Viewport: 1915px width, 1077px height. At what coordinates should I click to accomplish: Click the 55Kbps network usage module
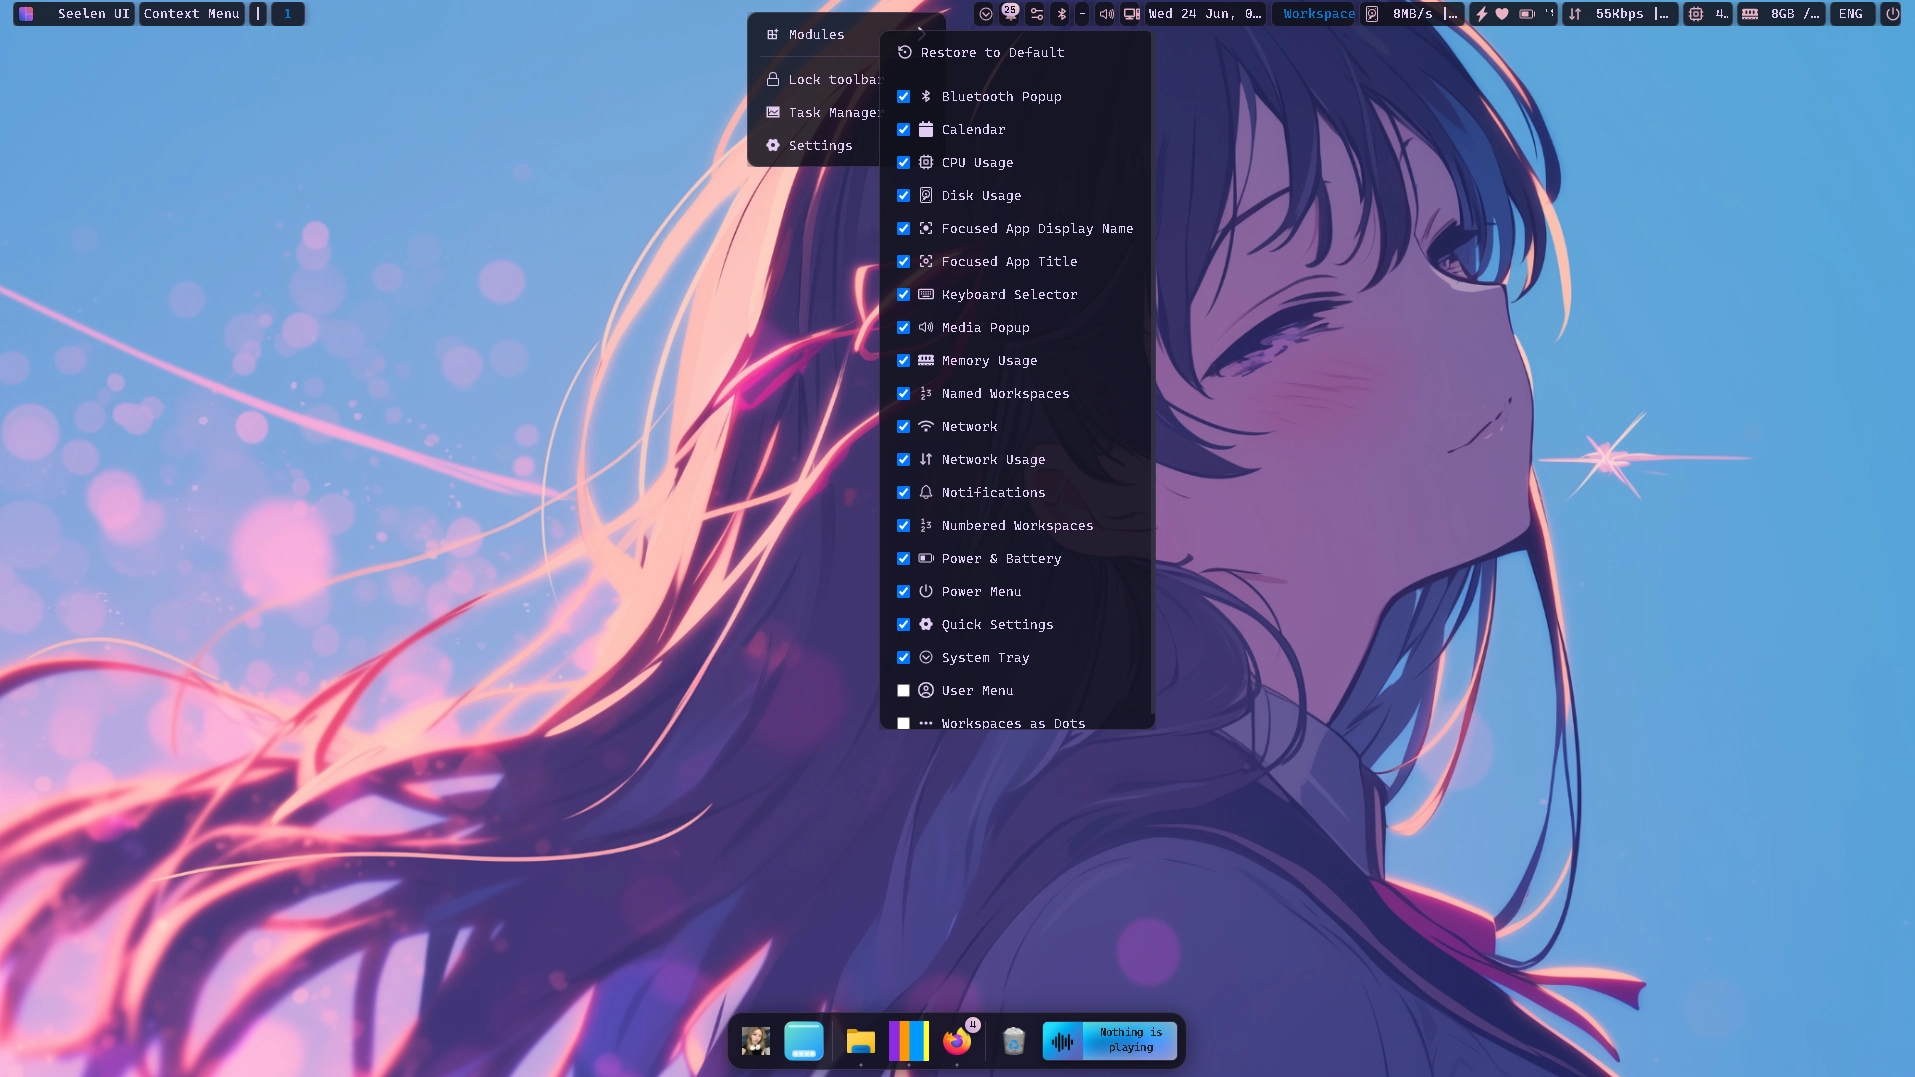(1620, 14)
